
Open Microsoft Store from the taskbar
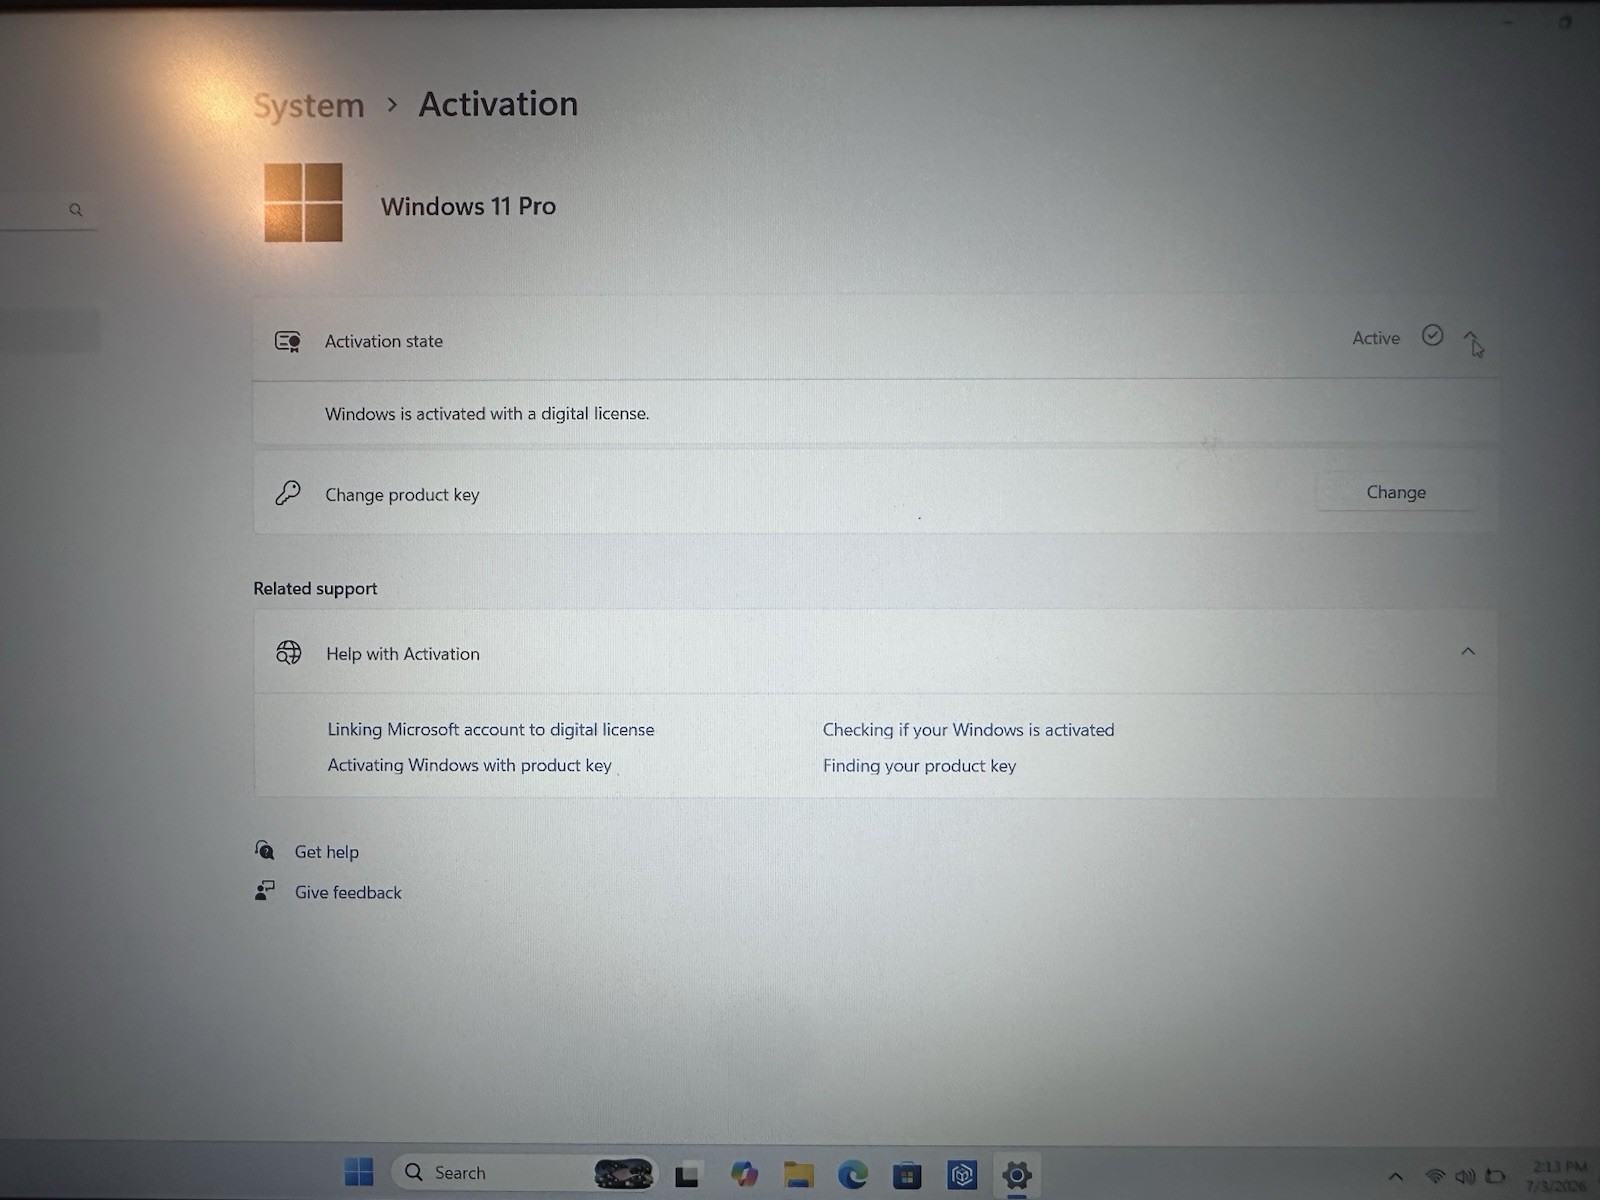[x=907, y=1175]
